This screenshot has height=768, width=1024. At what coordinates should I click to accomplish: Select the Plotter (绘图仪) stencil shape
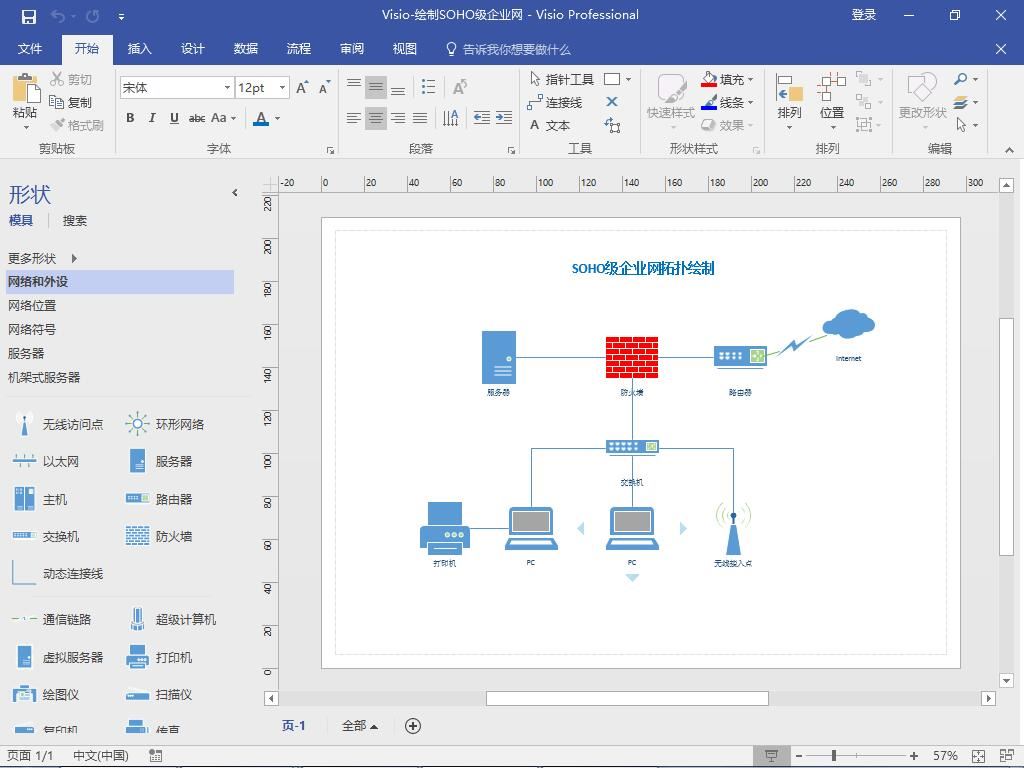(46, 694)
